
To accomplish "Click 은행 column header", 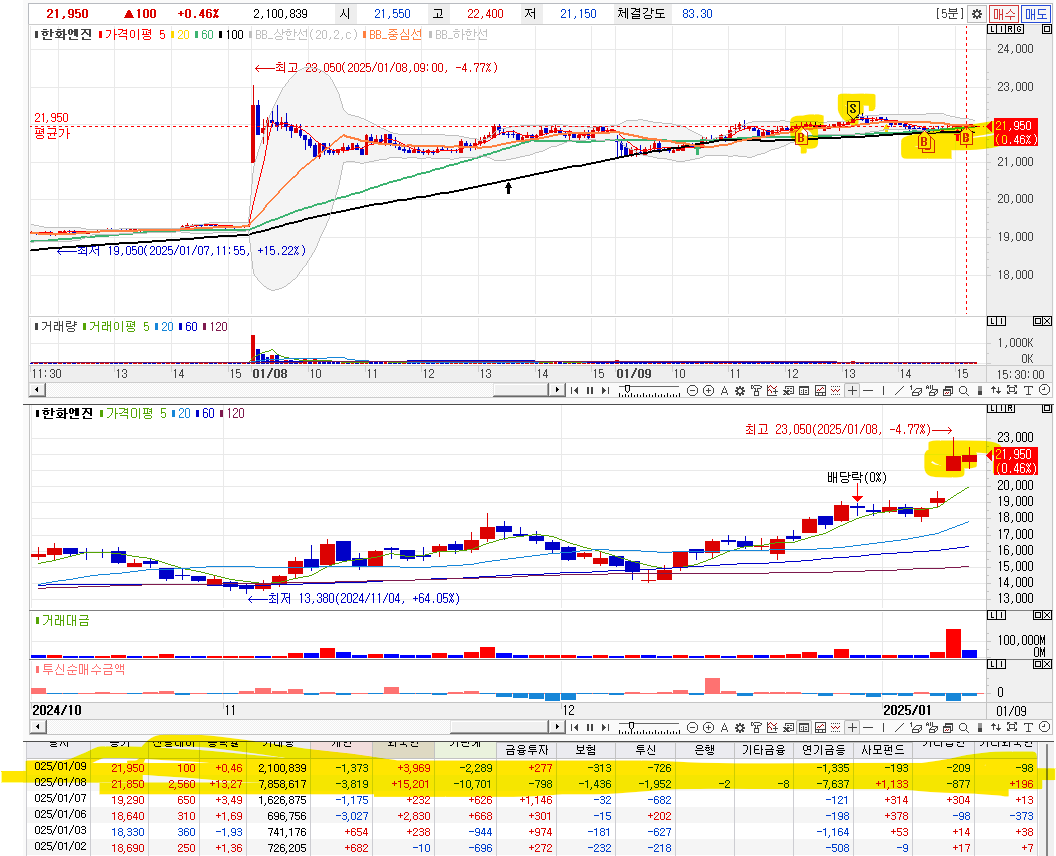I will 704,750.
